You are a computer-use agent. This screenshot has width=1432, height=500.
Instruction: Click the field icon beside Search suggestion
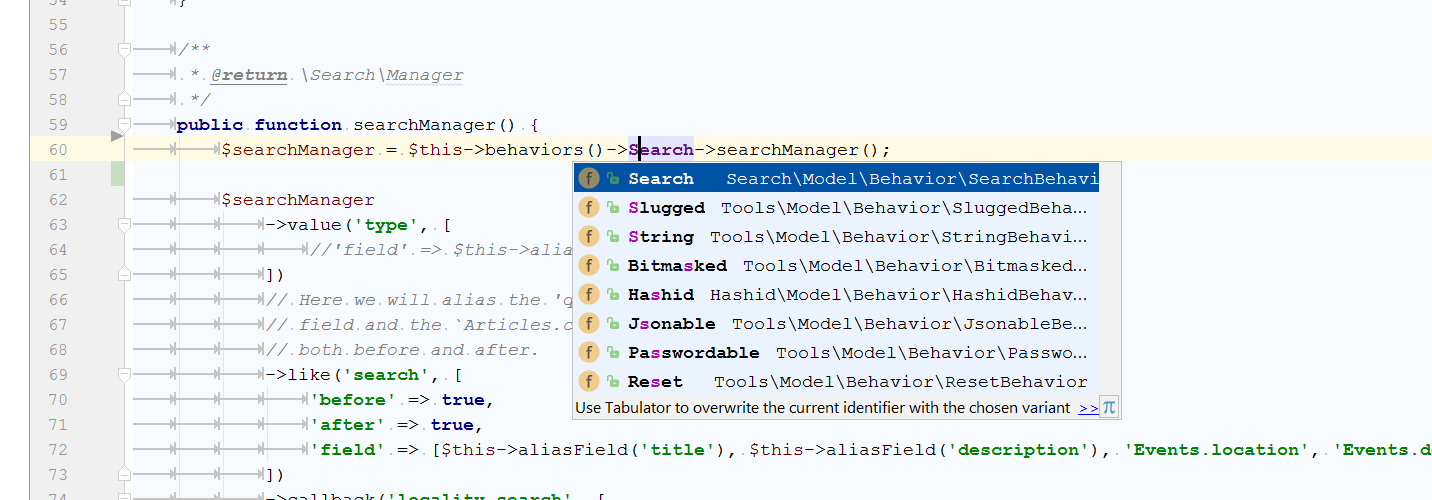pos(589,179)
